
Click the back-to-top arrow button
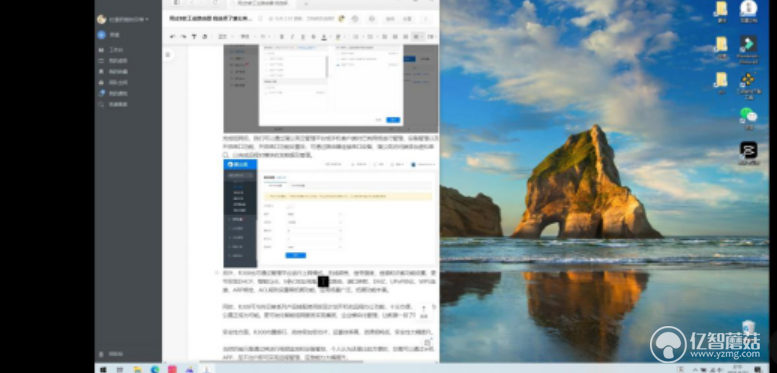[424, 311]
